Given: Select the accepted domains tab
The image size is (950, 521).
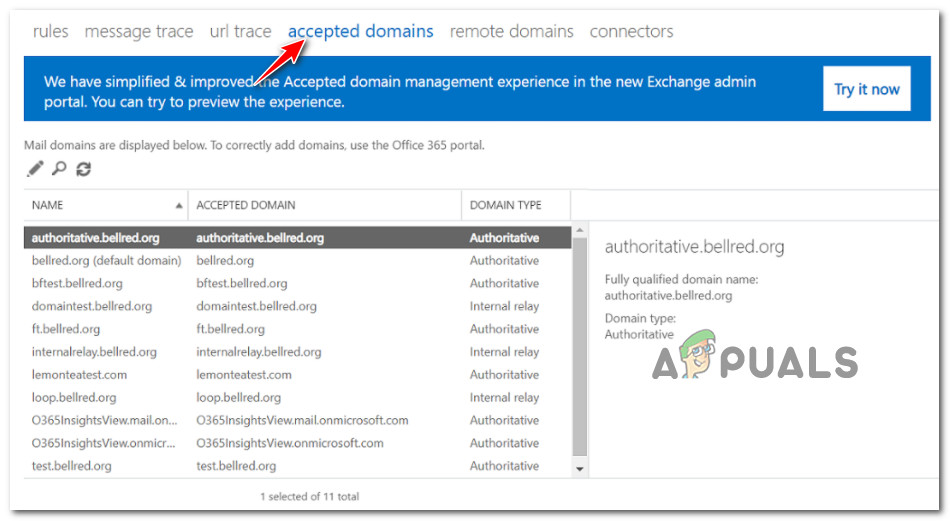Looking at the screenshot, I should tap(360, 32).
